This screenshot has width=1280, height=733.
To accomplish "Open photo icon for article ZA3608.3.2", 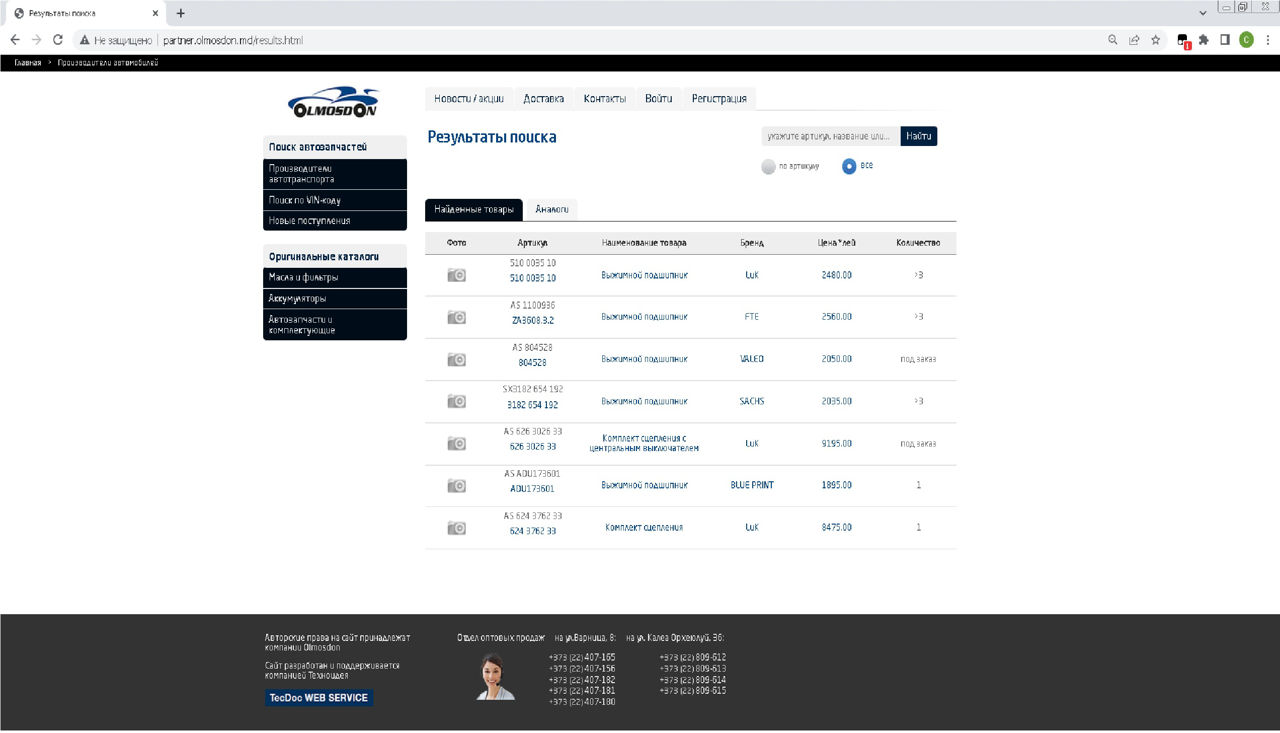I will click(x=456, y=317).
